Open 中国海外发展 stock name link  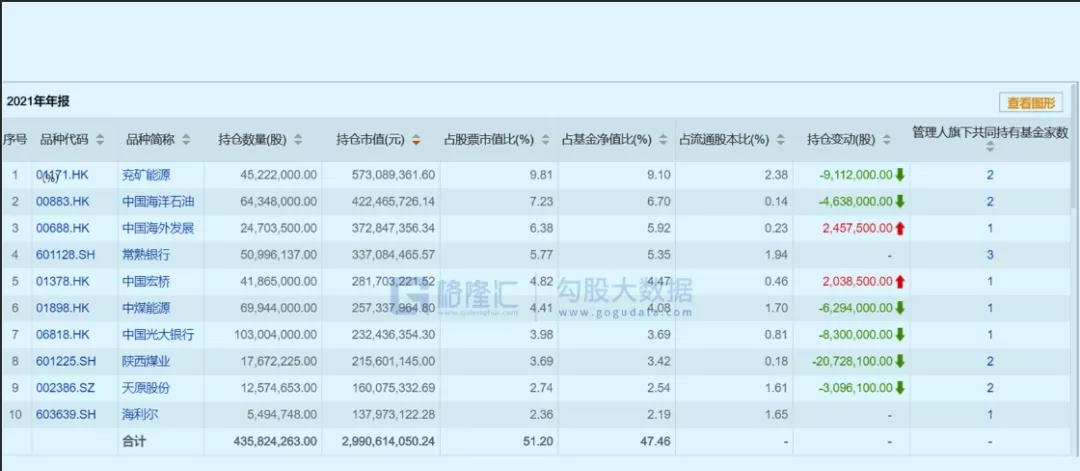pyautogui.click(x=158, y=228)
